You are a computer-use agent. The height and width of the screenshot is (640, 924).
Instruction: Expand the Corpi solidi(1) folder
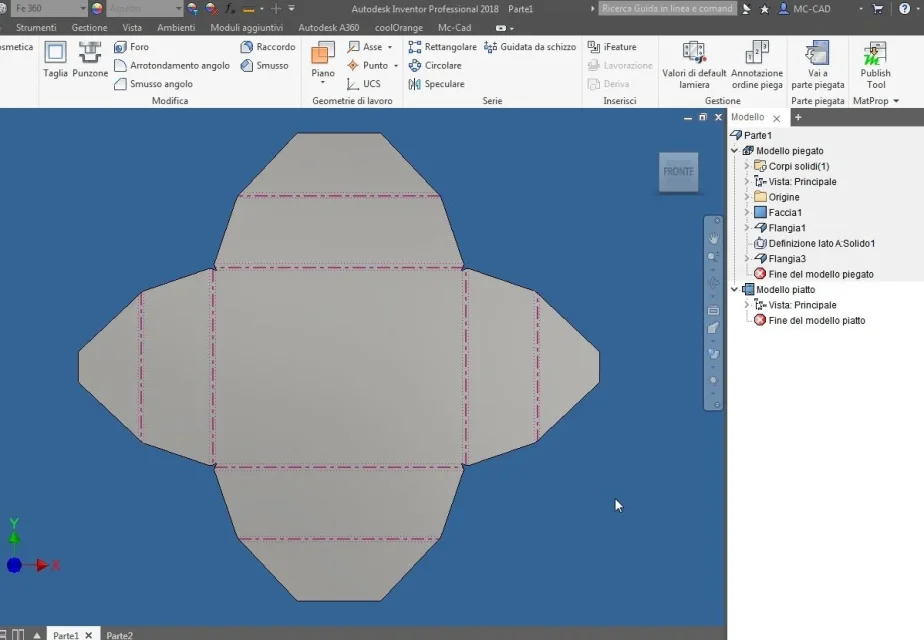click(747, 166)
